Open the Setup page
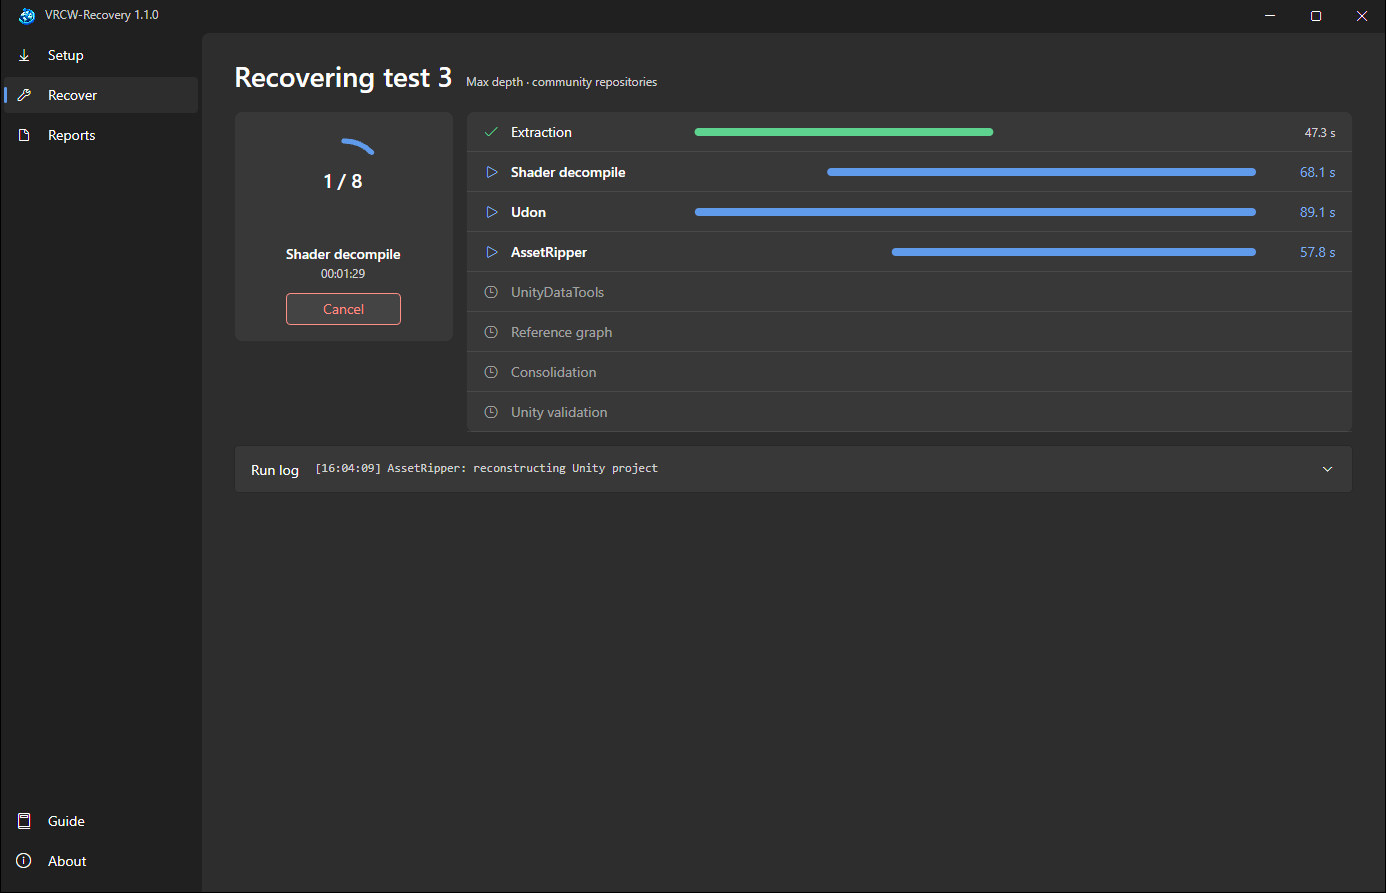 click(100, 55)
